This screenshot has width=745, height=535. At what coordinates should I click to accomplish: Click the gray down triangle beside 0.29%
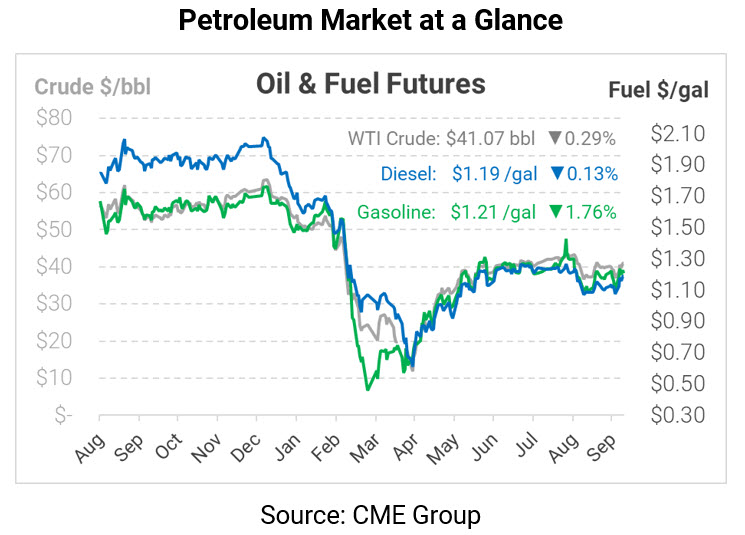[555, 139]
